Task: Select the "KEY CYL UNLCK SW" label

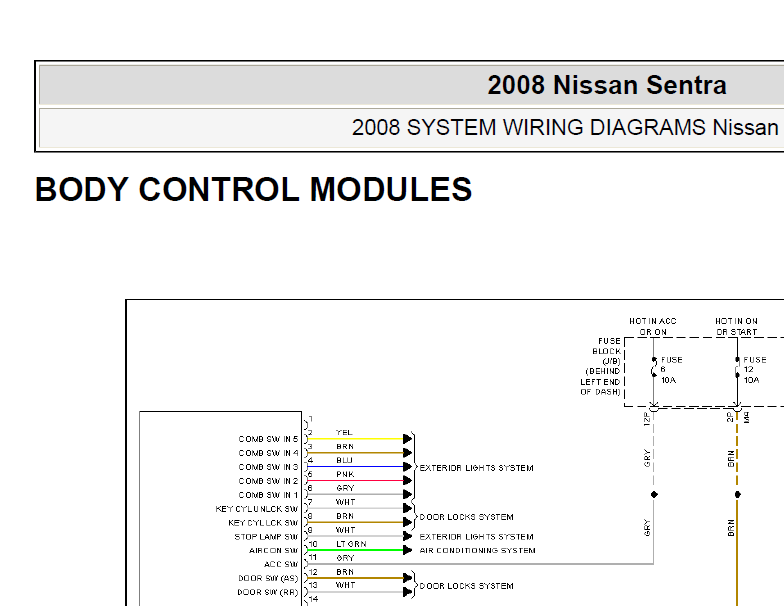Action: [256, 509]
